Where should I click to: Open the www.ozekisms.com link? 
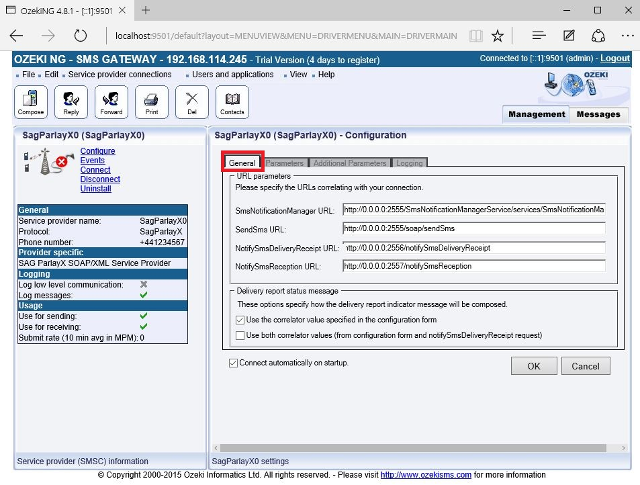tap(426, 475)
